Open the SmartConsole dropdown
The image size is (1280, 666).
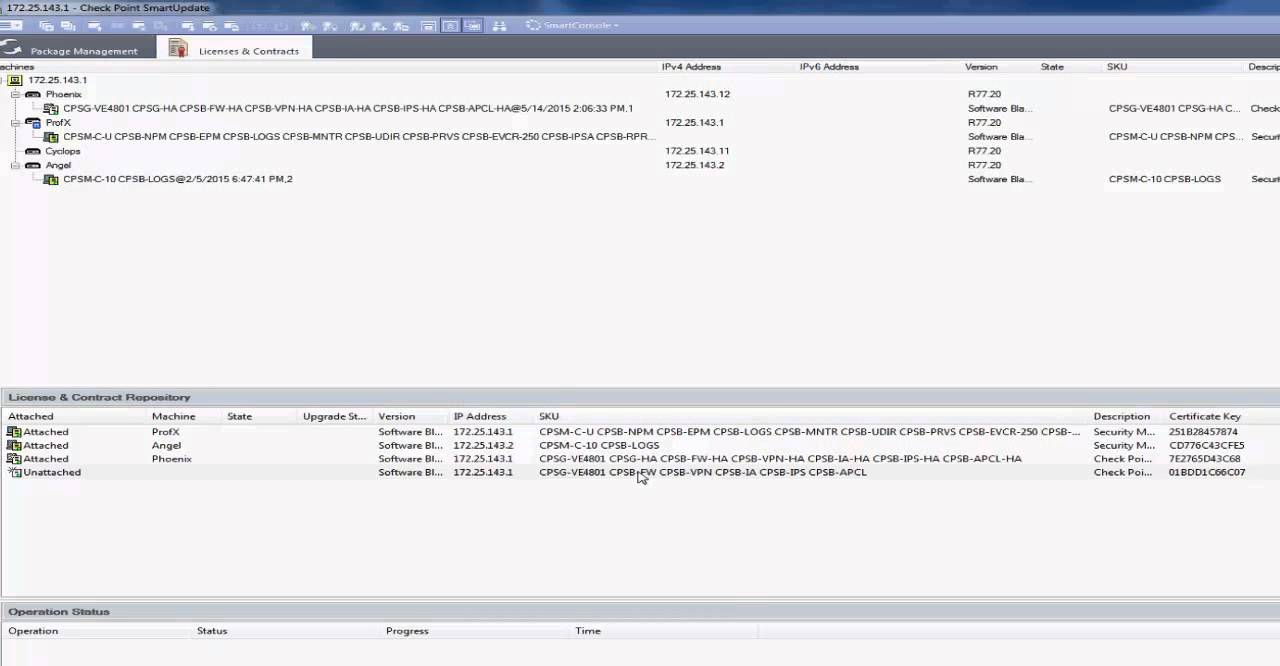pyautogui.click(x=573, y=25)
